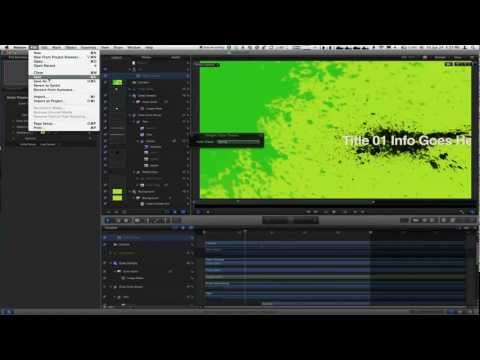Toggle the checkbox of highlighted Timeline row
The image size is (480, 360).
(105, 238)
